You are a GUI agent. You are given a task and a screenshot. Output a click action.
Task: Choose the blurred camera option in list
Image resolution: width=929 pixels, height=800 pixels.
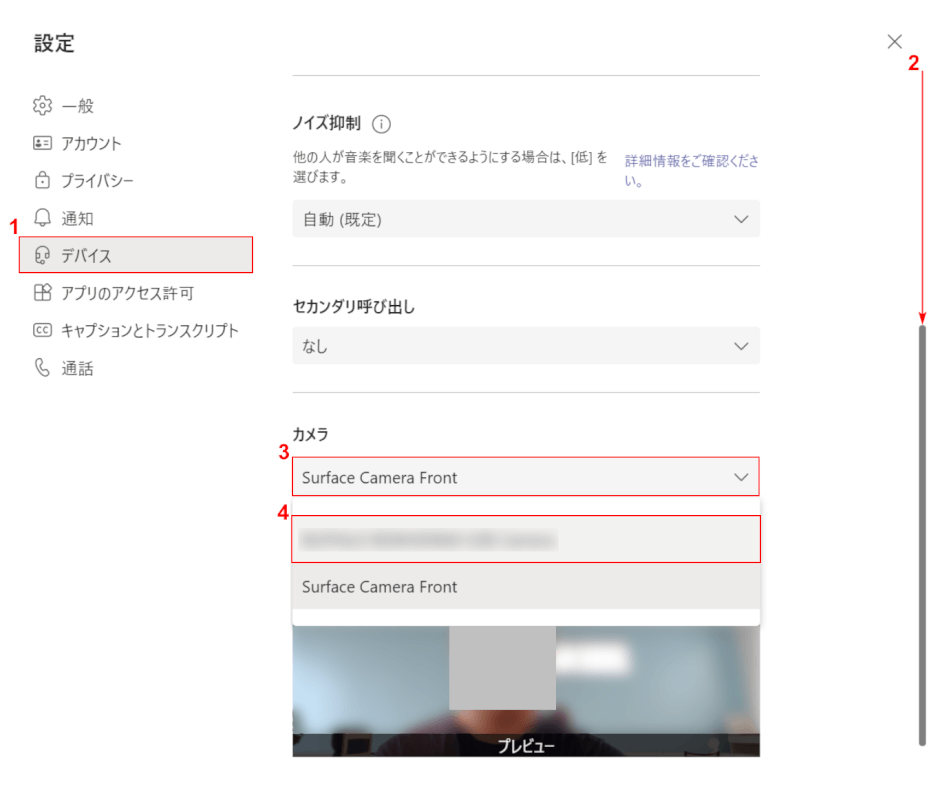pyautogui.click(x=526, y=539)
